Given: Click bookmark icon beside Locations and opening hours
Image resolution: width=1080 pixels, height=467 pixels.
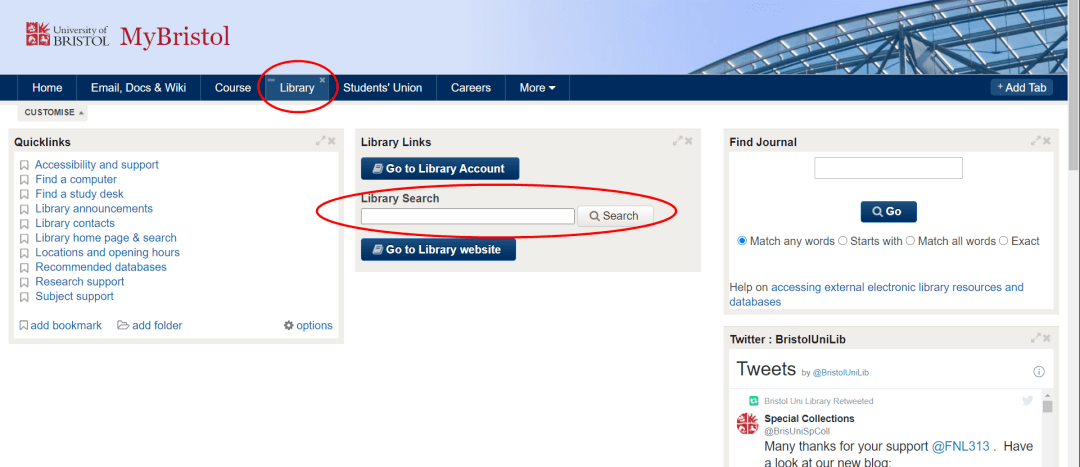Looking at the screenshot, I should tap(24, 253).
